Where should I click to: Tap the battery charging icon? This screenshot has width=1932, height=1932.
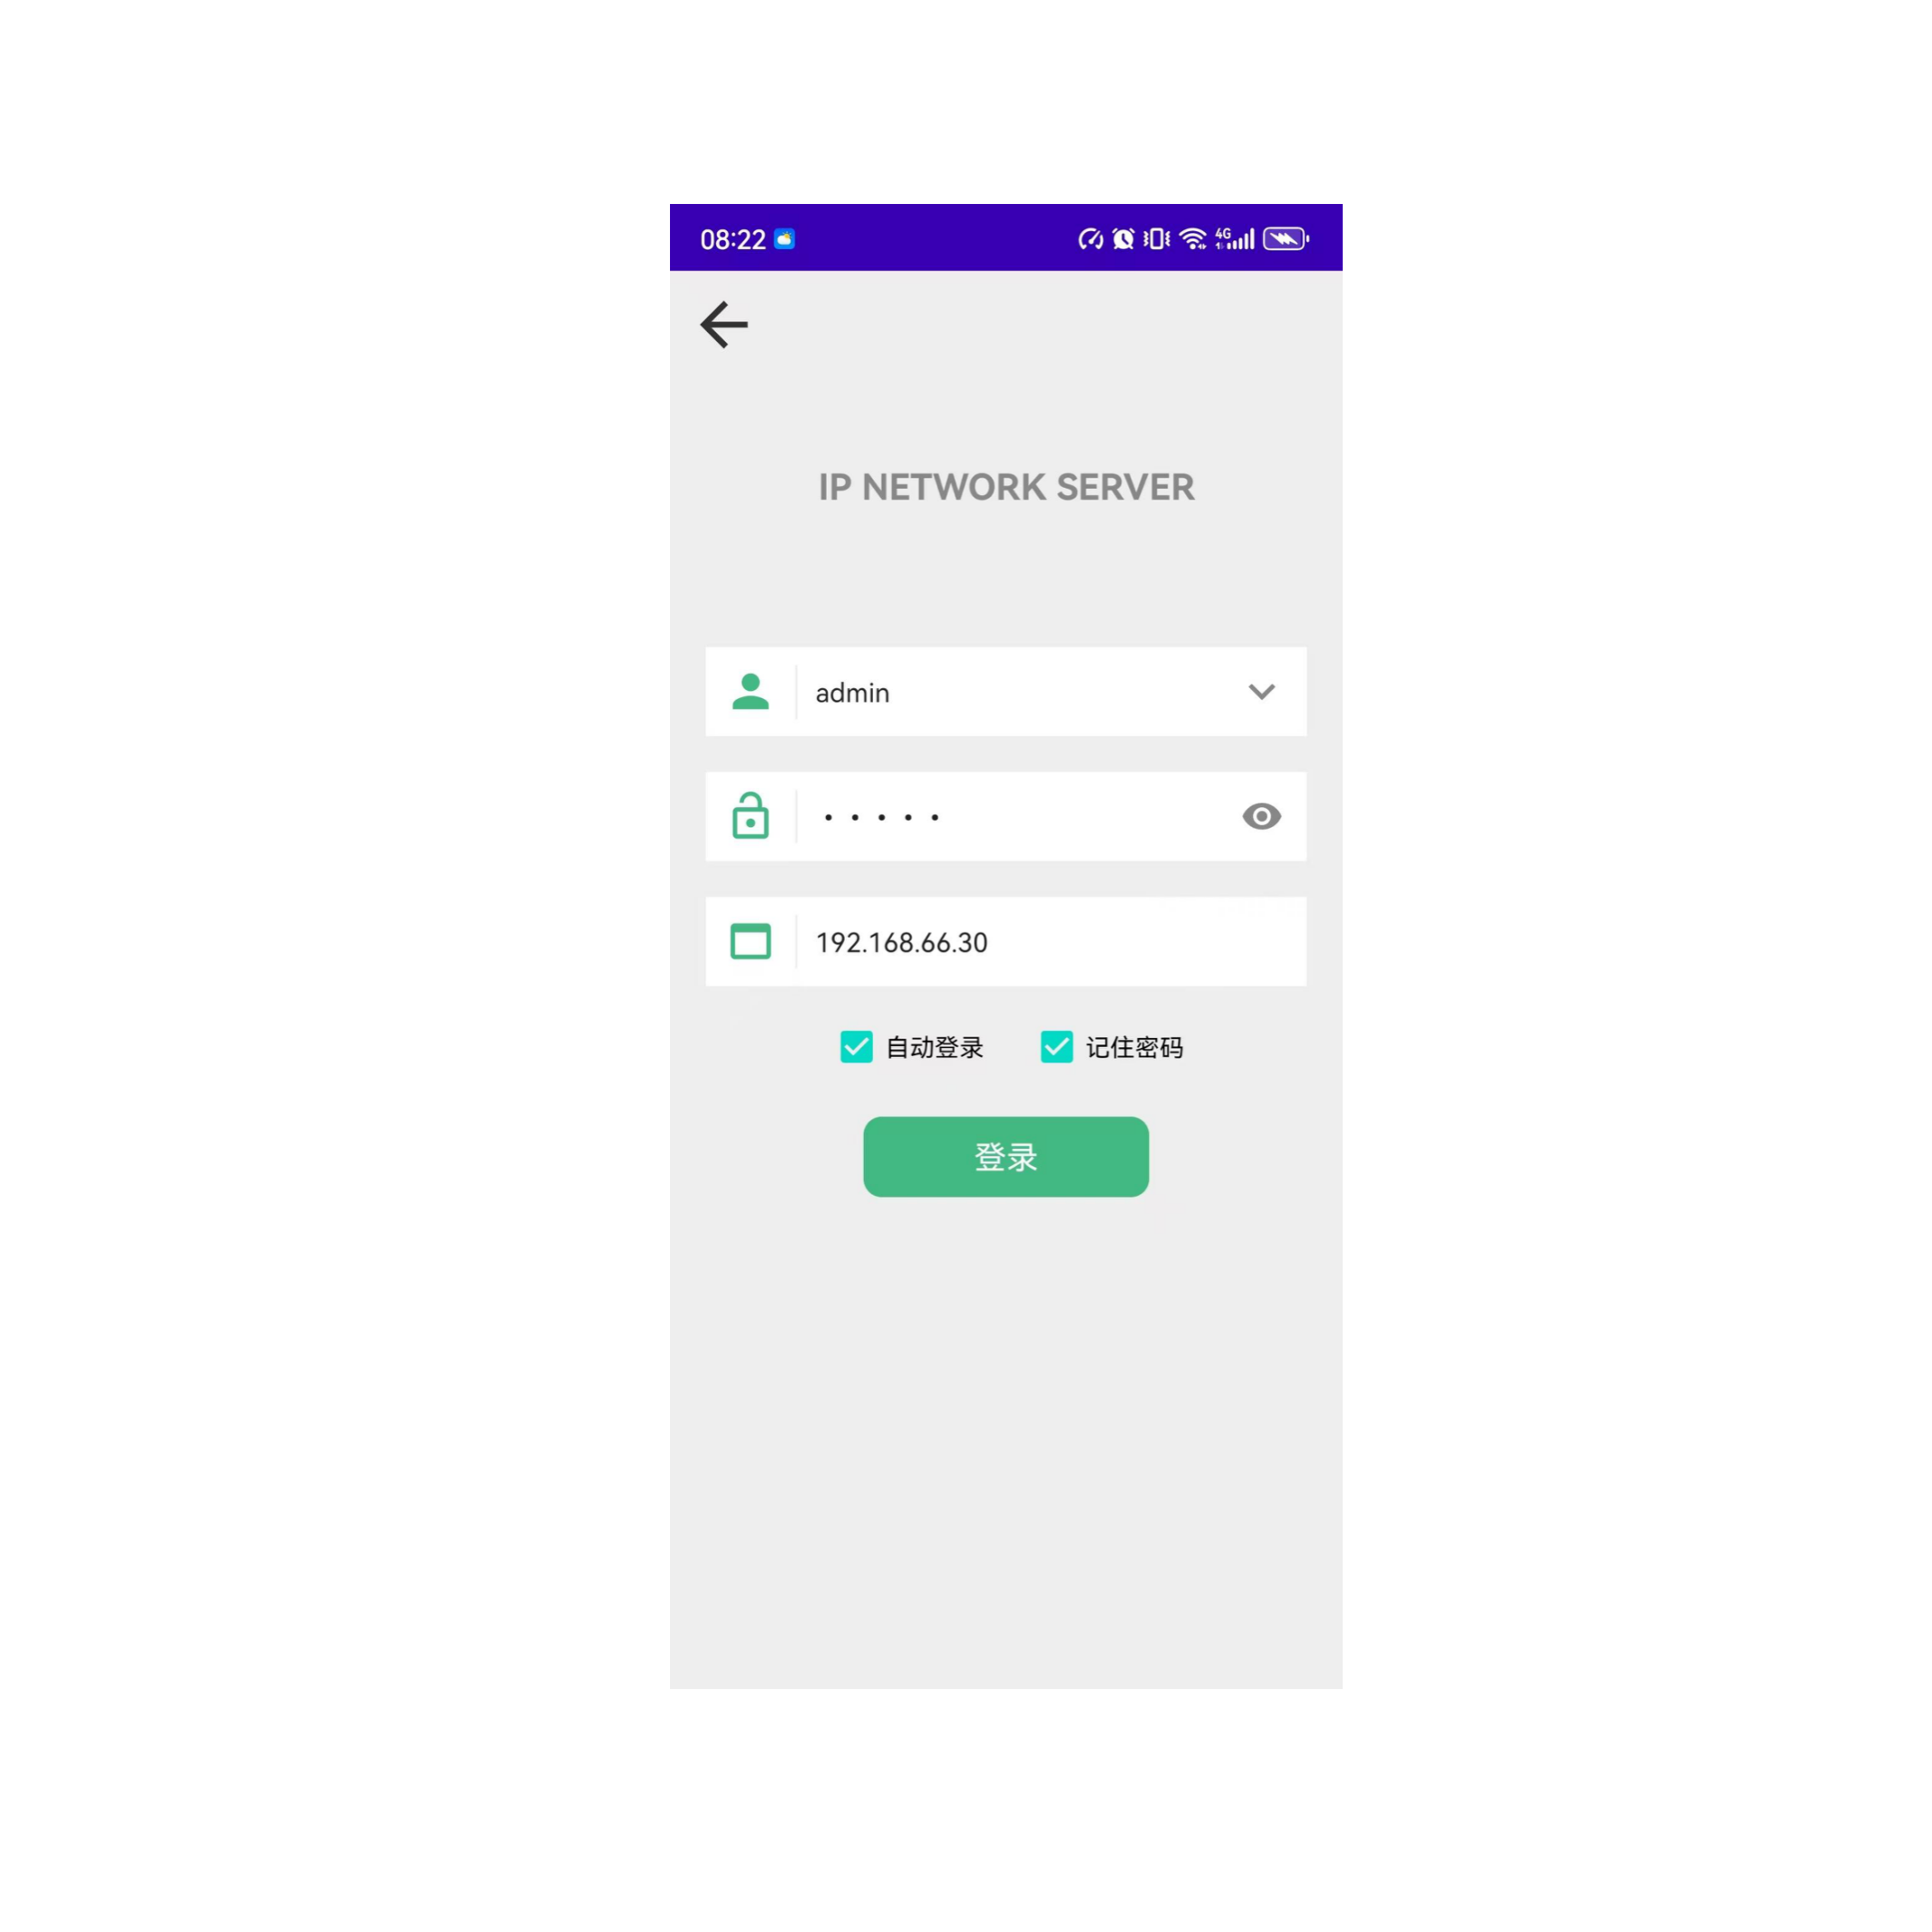pos(1286,239)
